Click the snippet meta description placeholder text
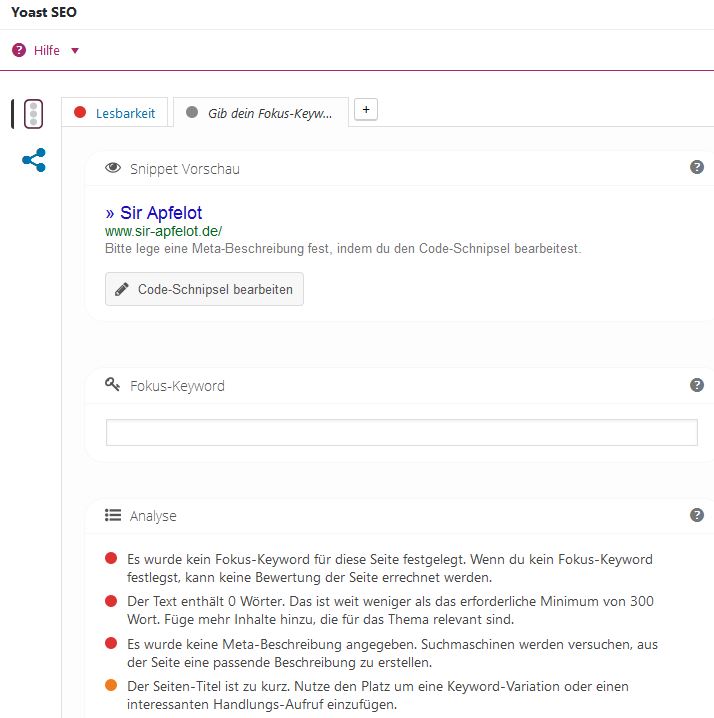The image size is (714, 718). [342, 248]
